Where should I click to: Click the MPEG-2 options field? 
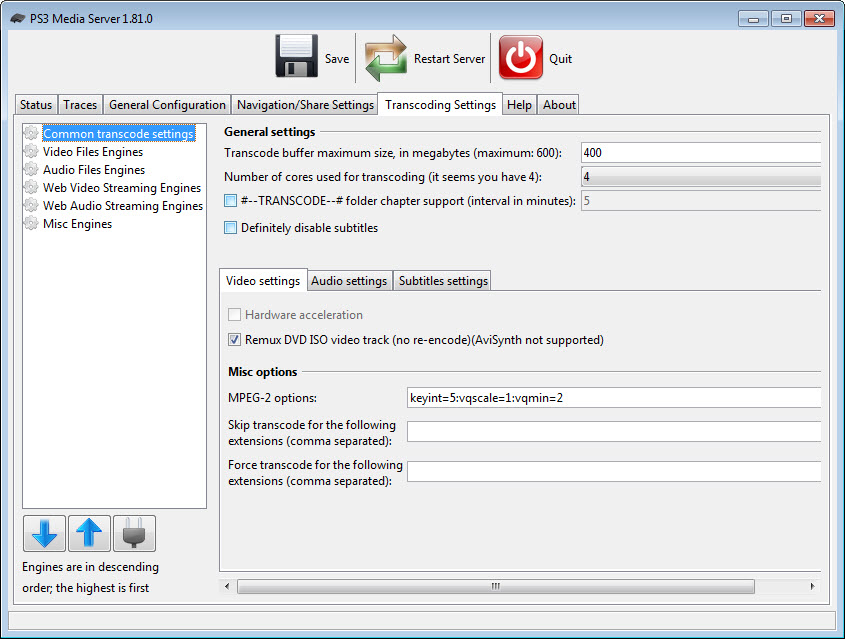(614, 398)
